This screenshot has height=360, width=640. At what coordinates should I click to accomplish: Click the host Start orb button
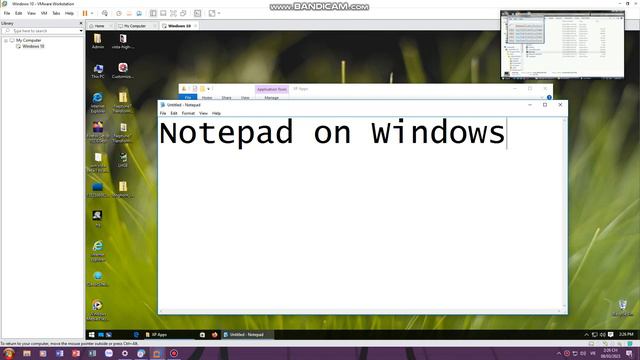point(8,353)
